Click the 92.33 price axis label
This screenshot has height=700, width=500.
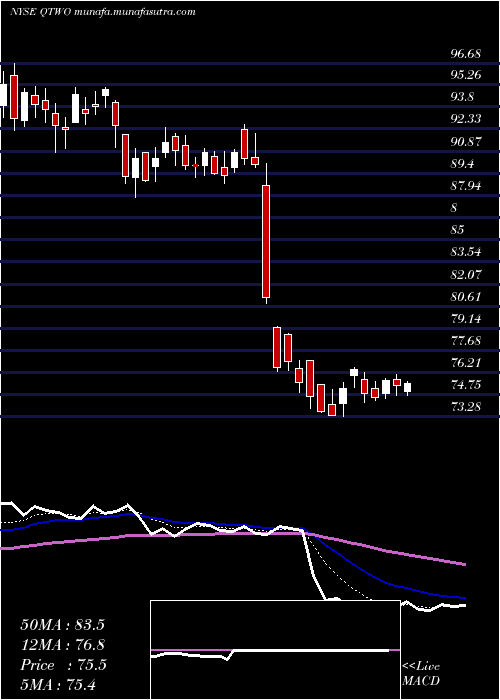tap(466, 119)
